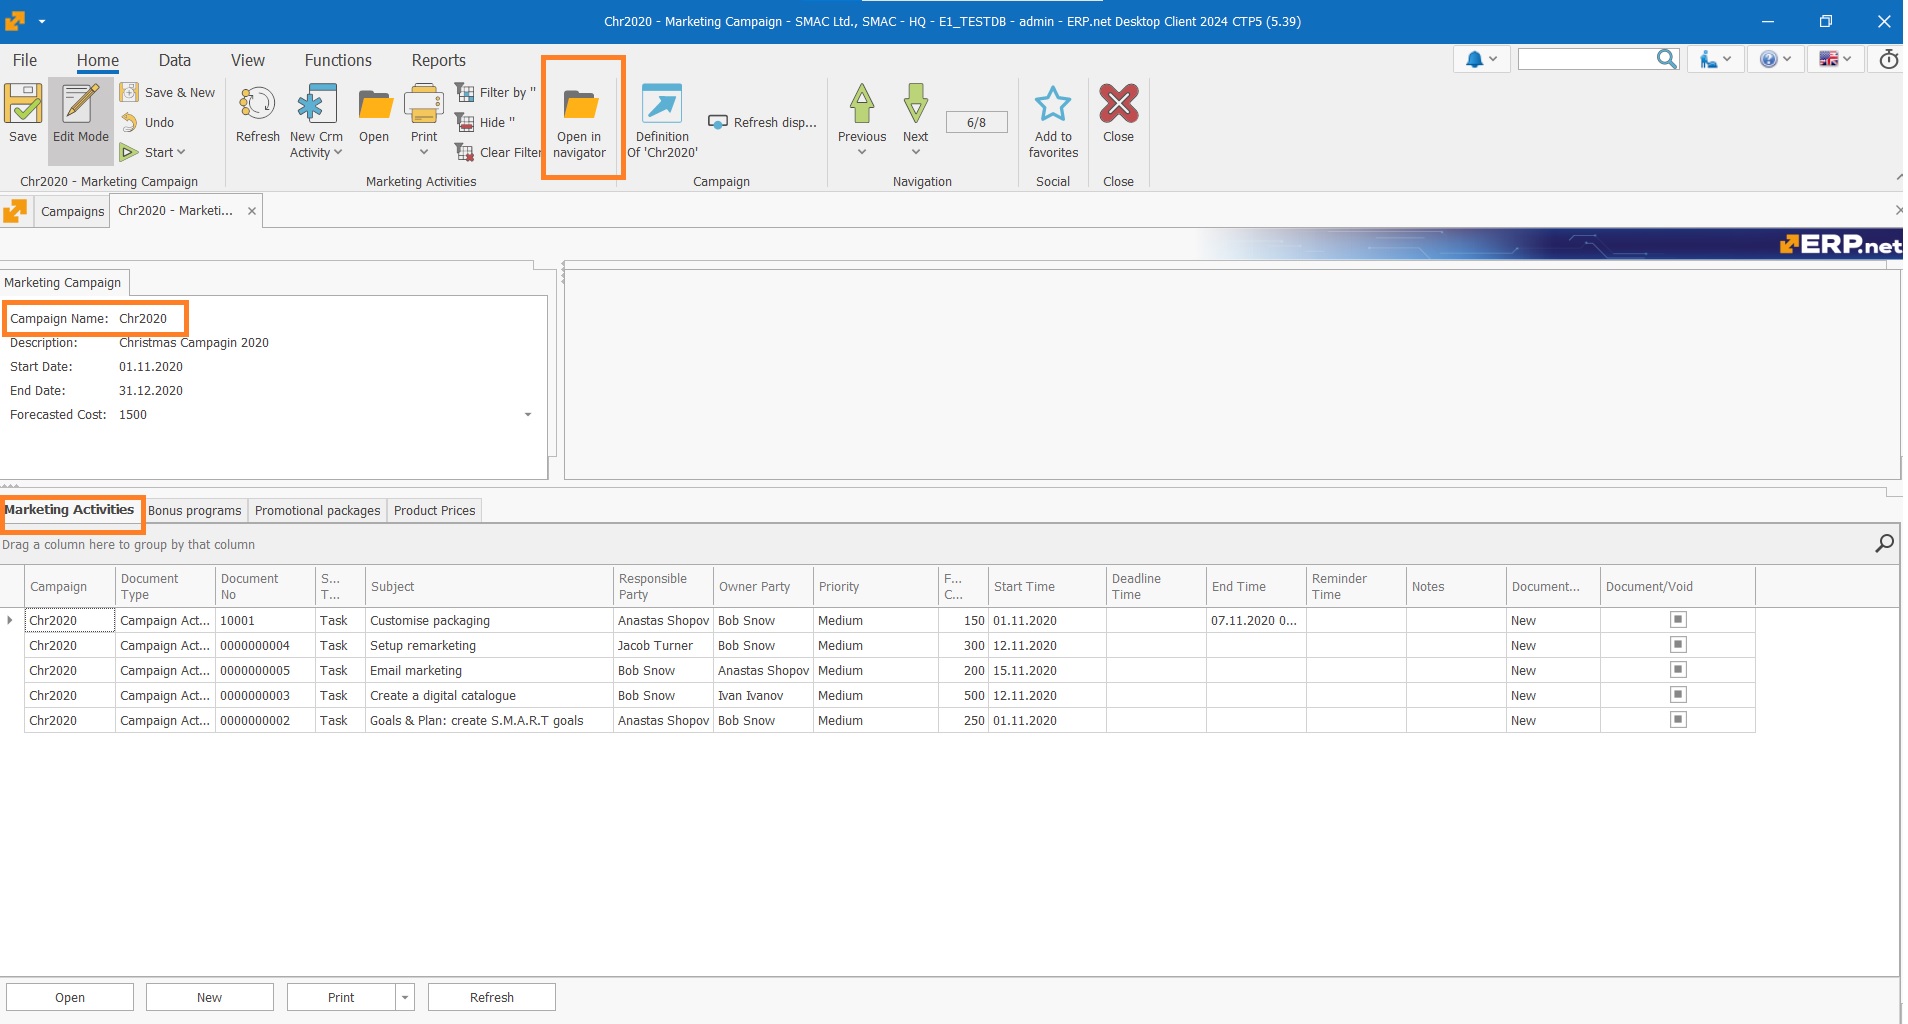Click the timer icon at top right
This screenshot has width=1908, height=1024.
click(1888, 59)
